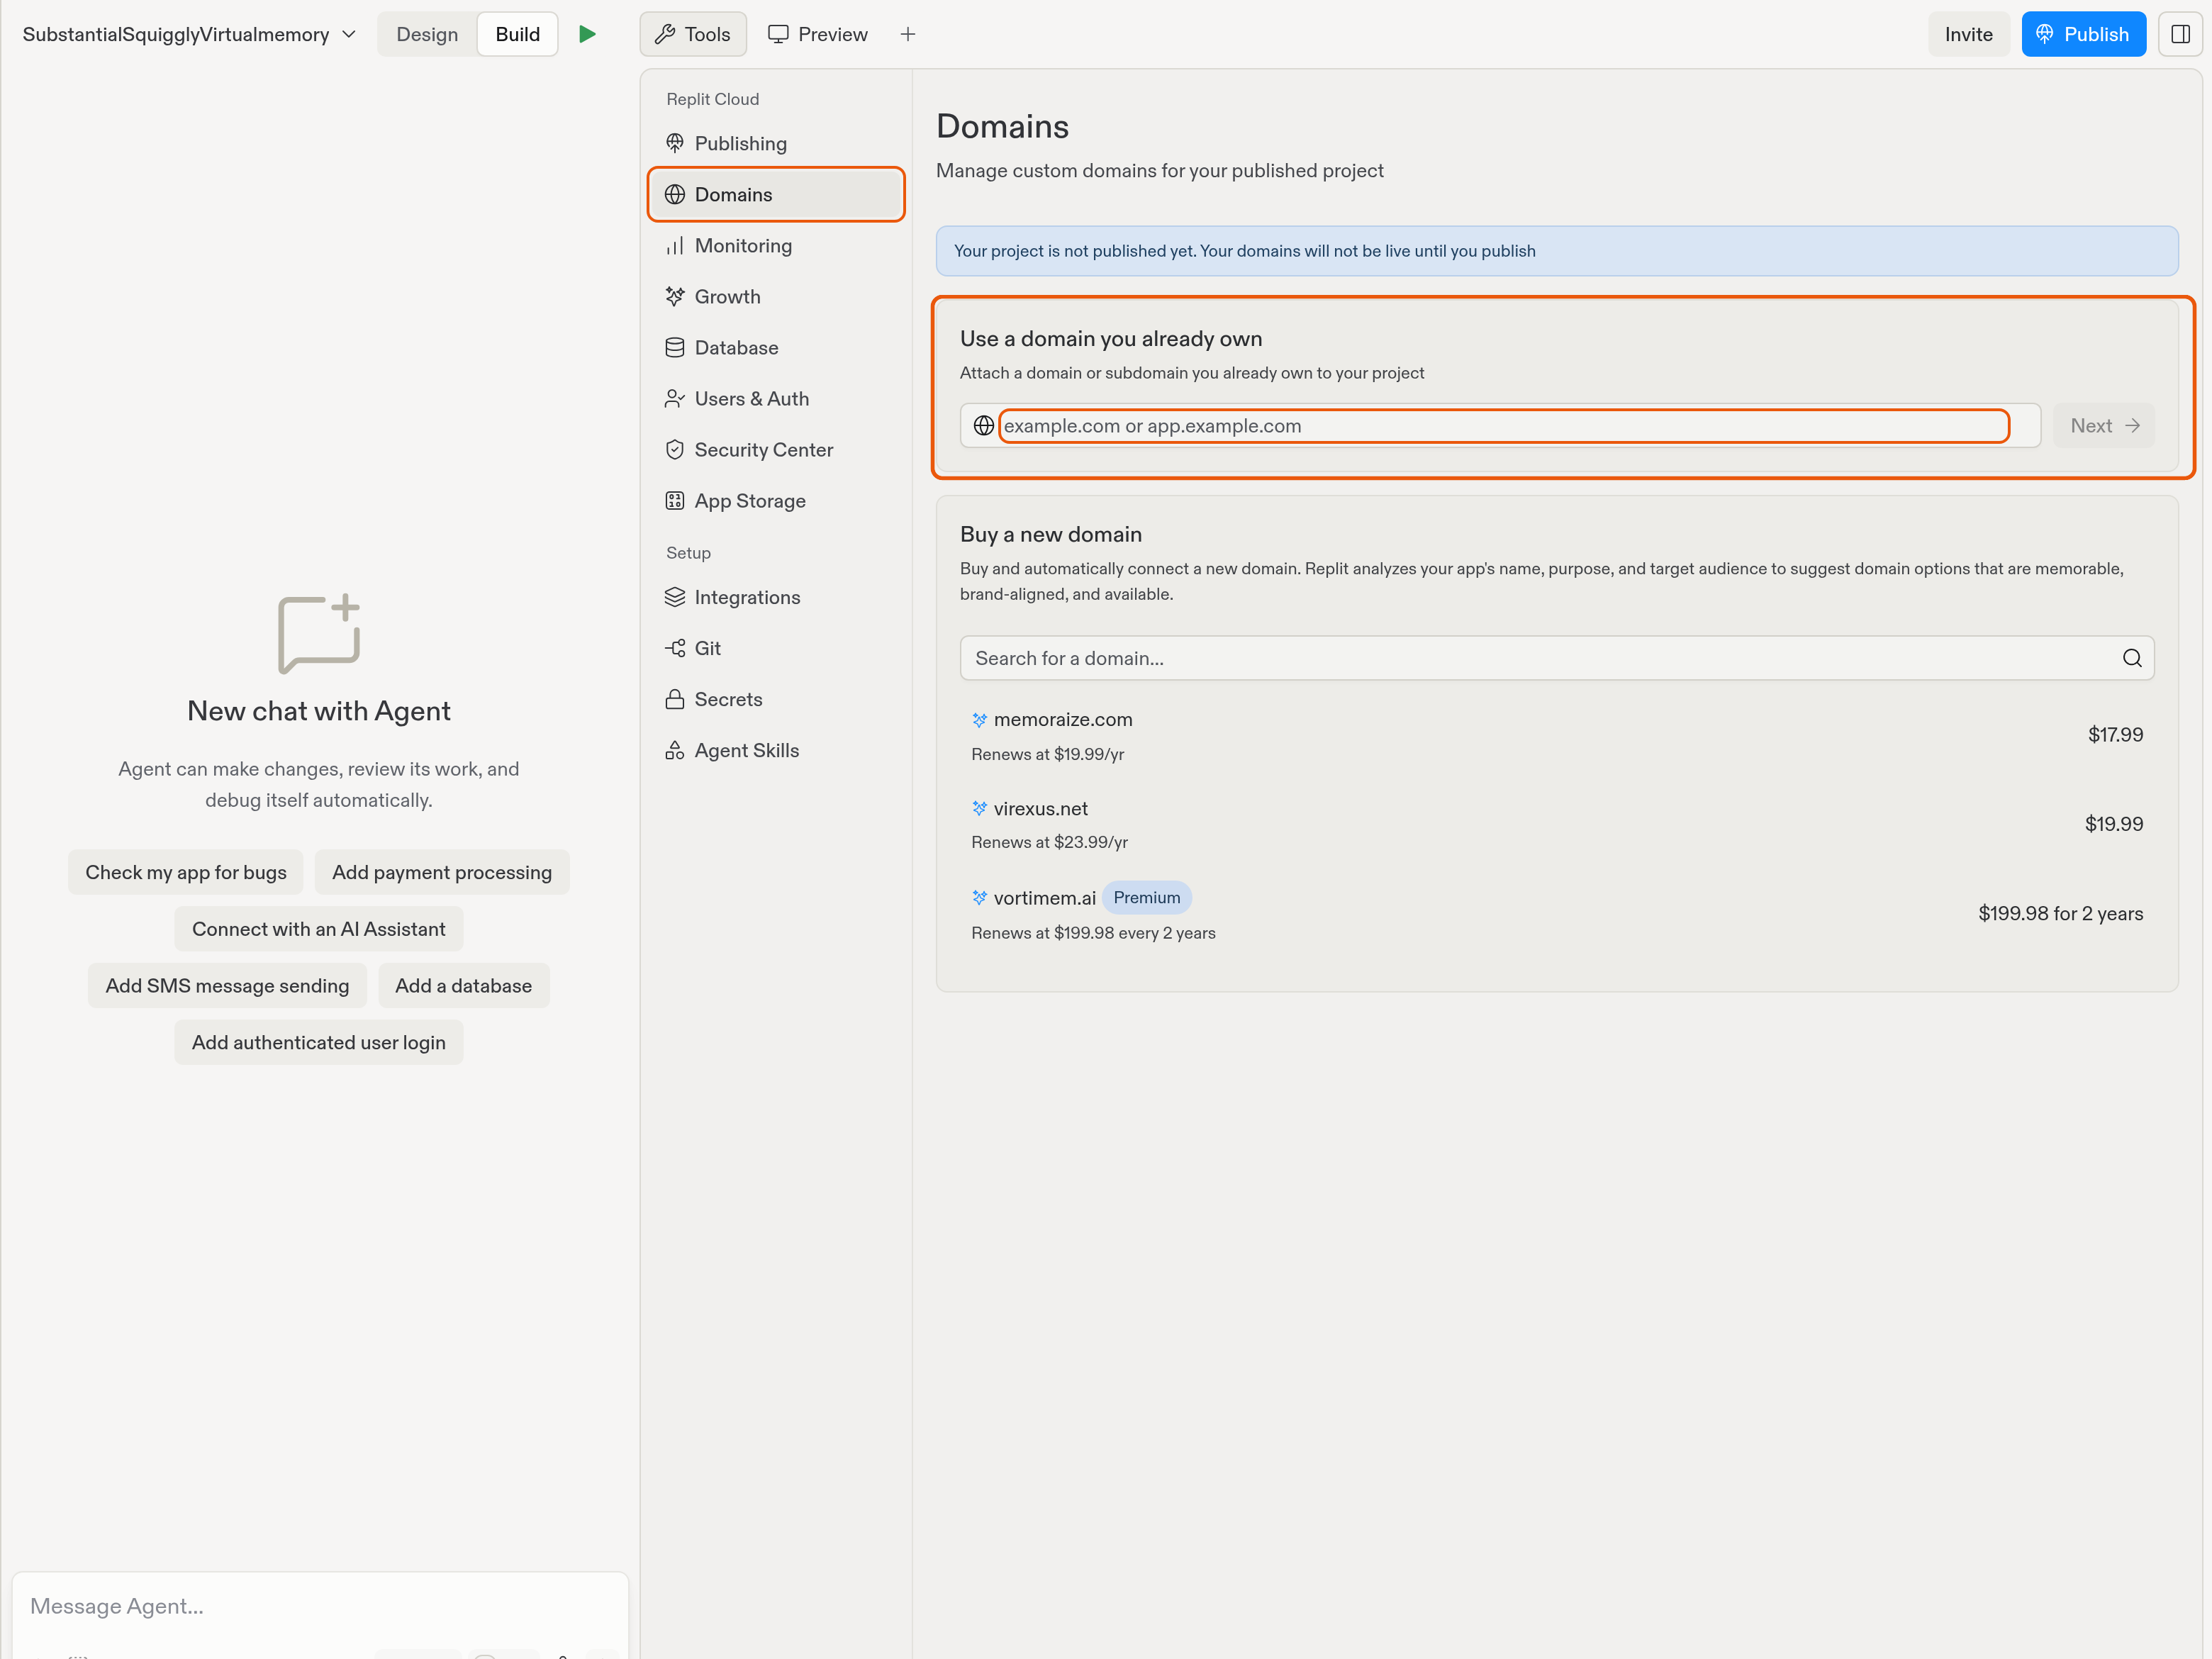Image resolution: width=2212 pixels, height=1659 pixels.
Task: Go to Database settings
Action: tap(776, 347)
